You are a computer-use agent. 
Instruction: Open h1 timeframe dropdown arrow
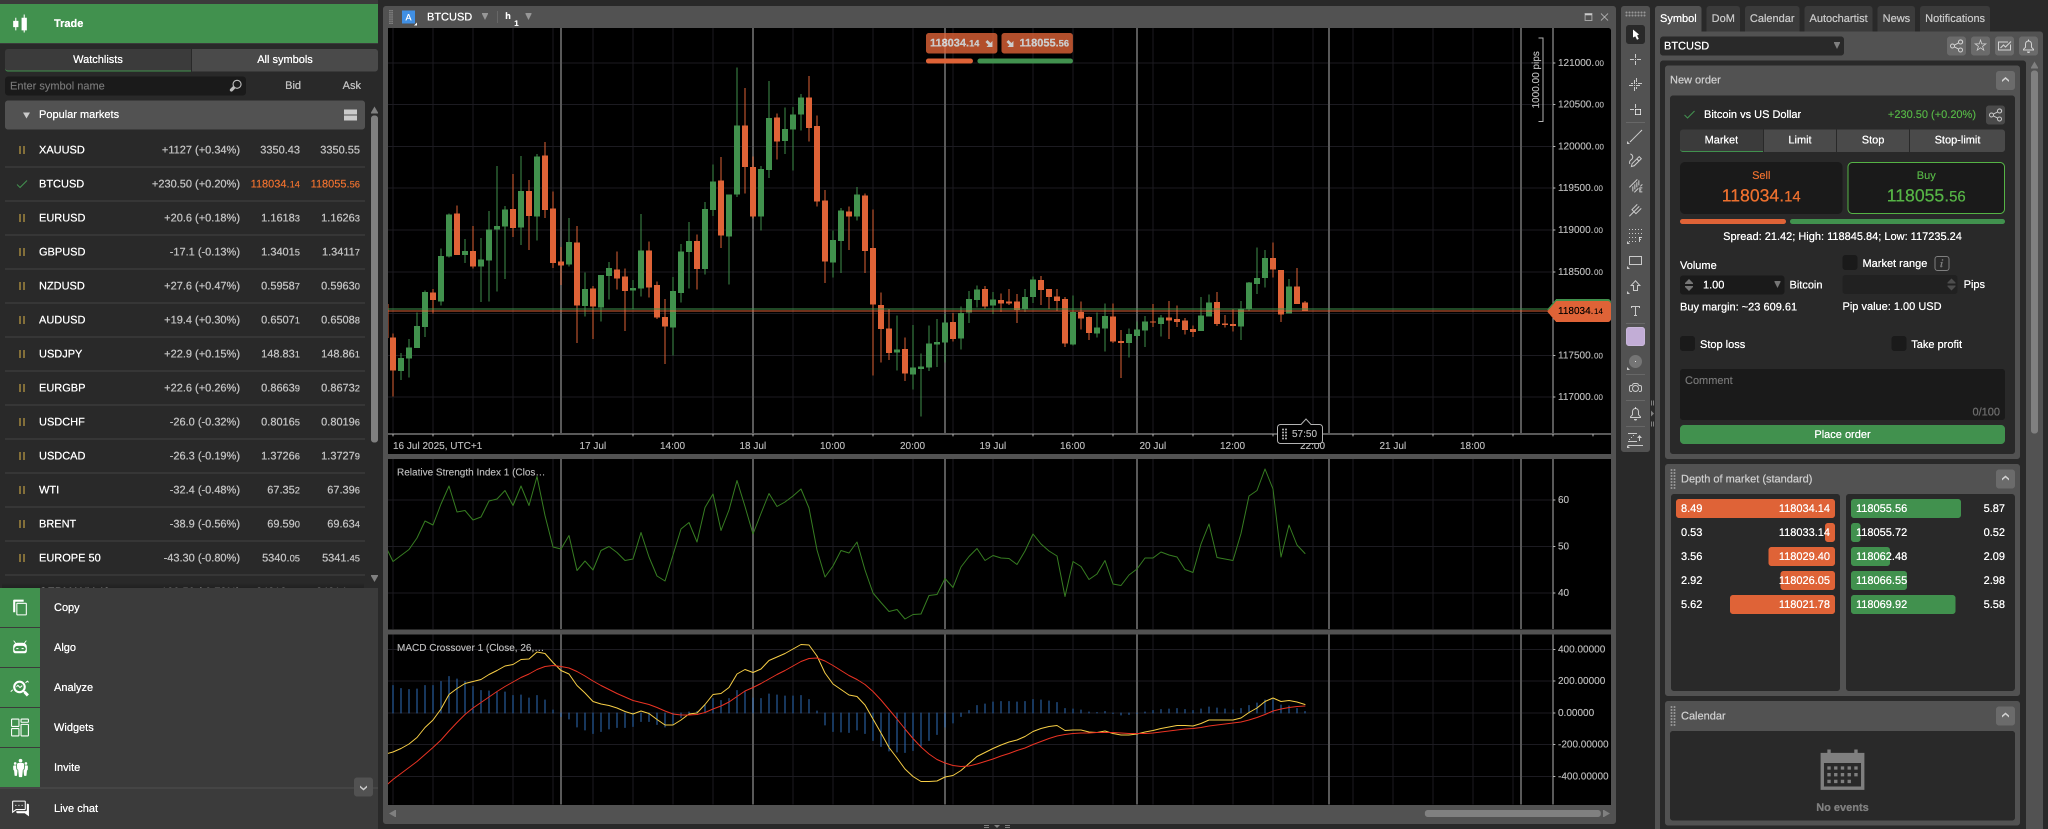(x=529, y=16)
